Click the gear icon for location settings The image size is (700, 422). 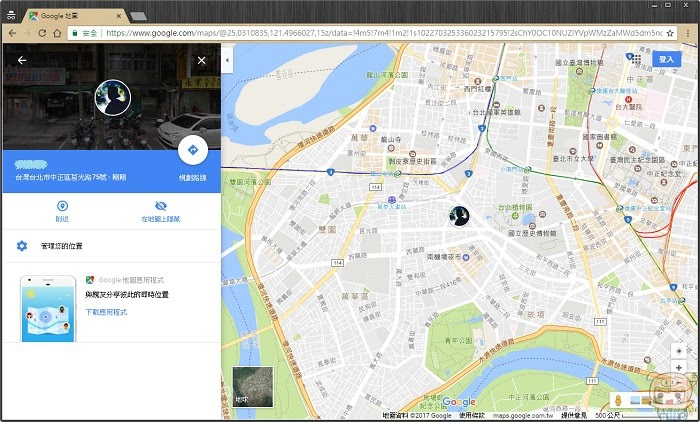(x=22, y=246)
